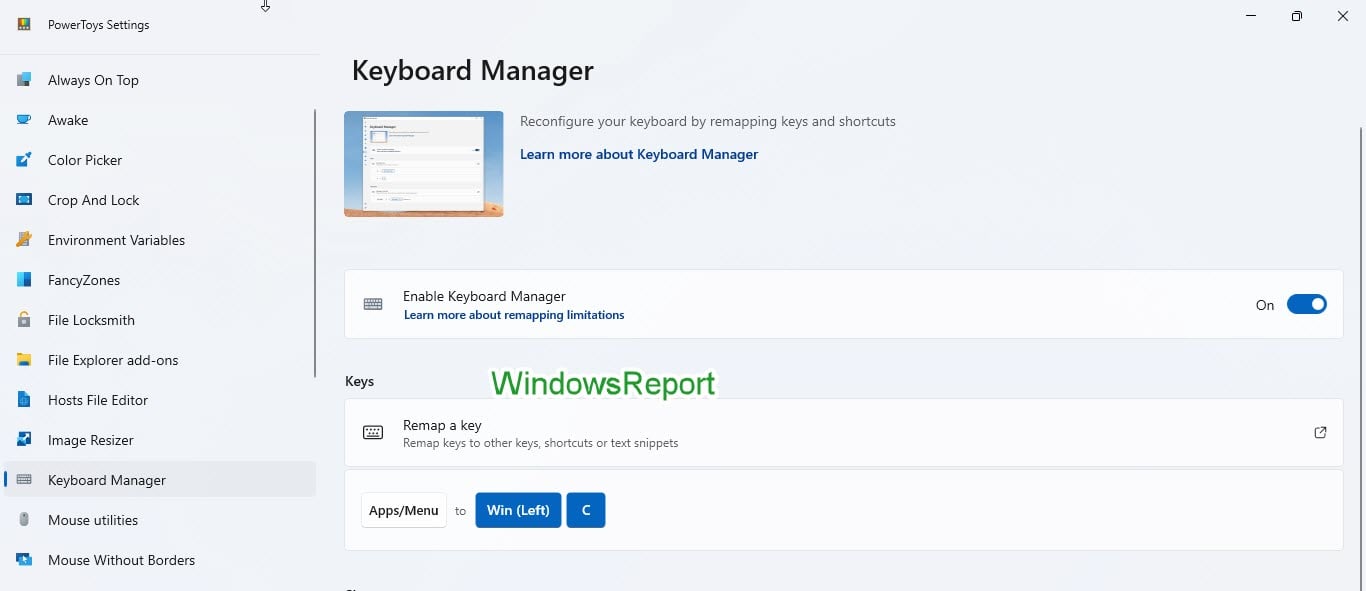The height and width of the screenshot is (591, 1366).
Task: Open Remap a key external window icon
Action: [1320, 432]
